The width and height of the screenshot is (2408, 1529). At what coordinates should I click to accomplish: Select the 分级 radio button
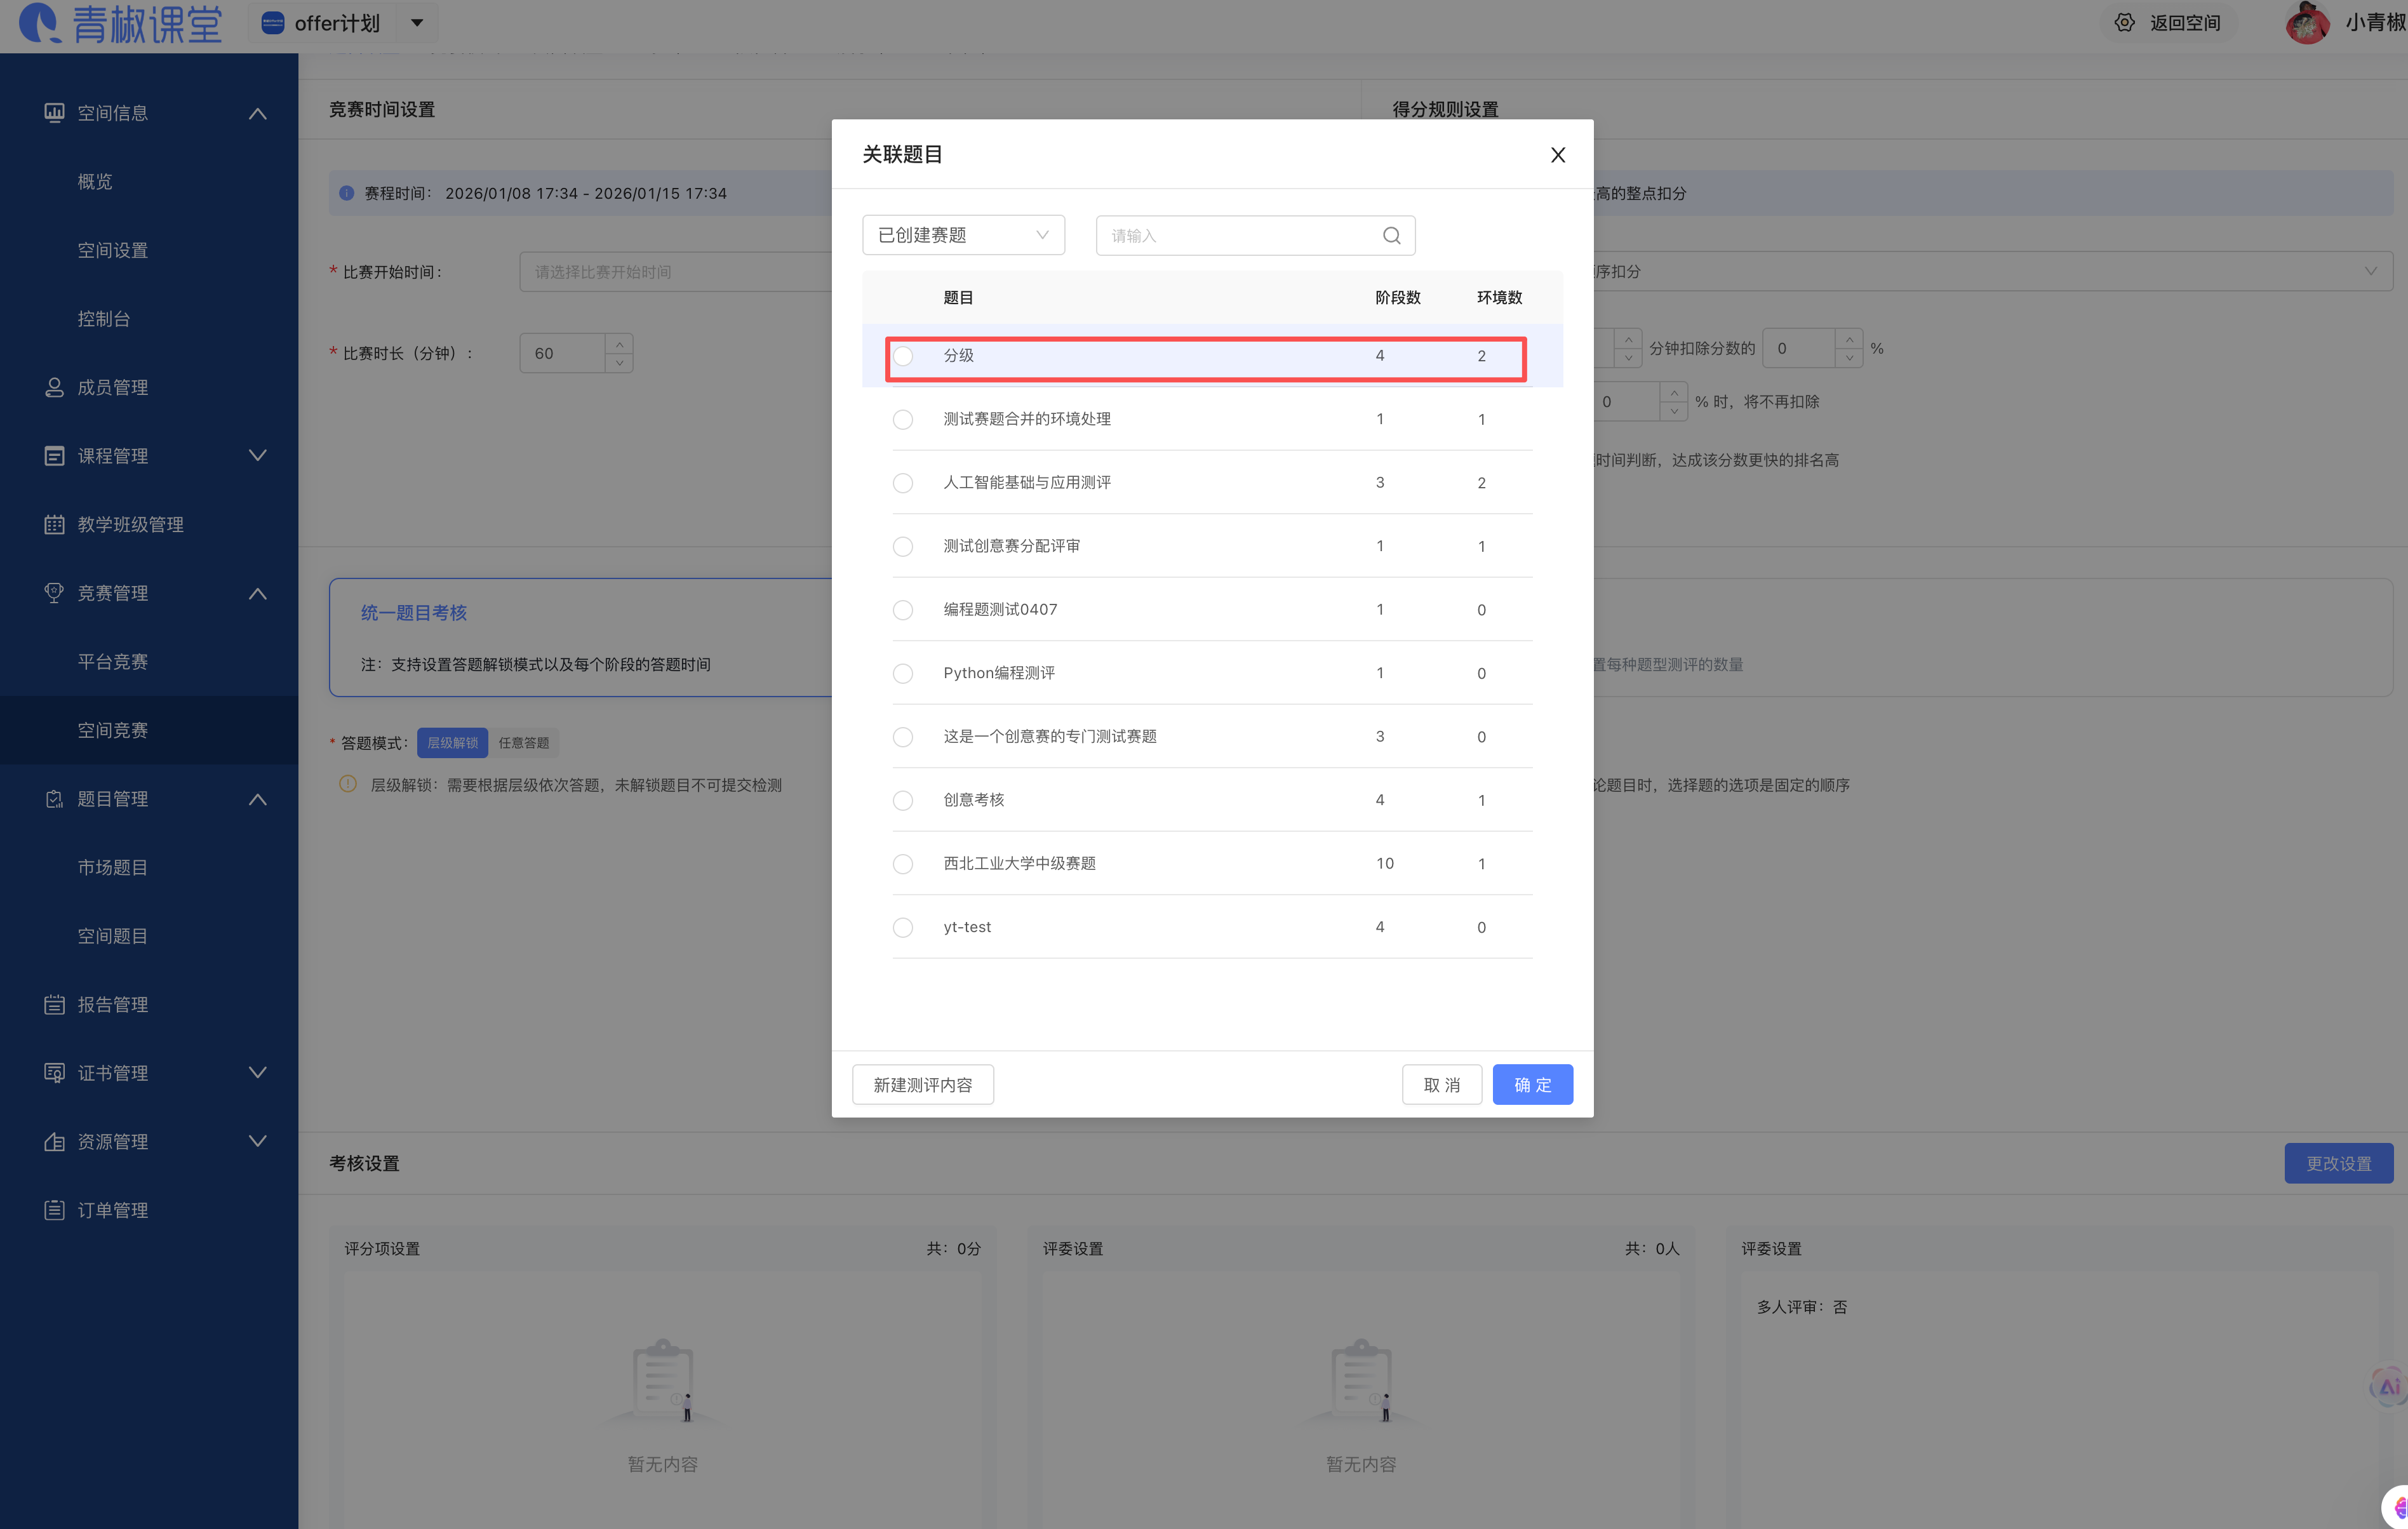pos(903,356)
